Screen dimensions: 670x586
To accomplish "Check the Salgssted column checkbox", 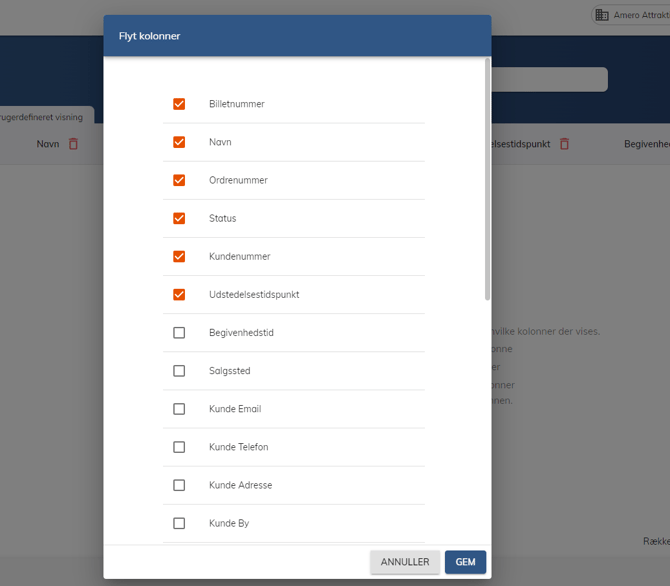I will 179,371.
